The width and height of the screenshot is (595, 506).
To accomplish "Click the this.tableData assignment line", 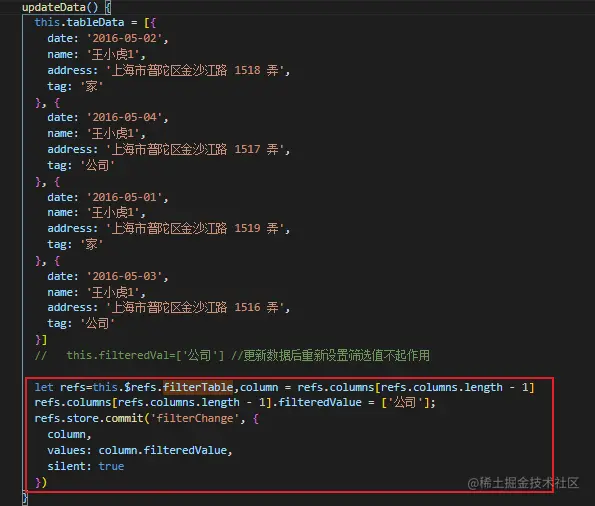I will [x=95, y=22].
